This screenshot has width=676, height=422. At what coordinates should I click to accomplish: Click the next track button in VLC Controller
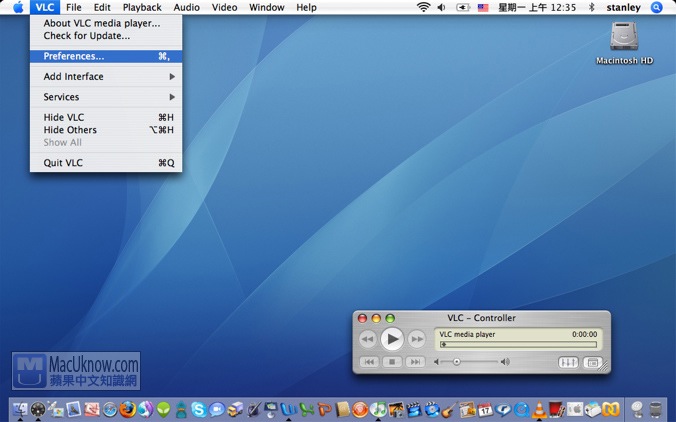(x=415, y=362)
